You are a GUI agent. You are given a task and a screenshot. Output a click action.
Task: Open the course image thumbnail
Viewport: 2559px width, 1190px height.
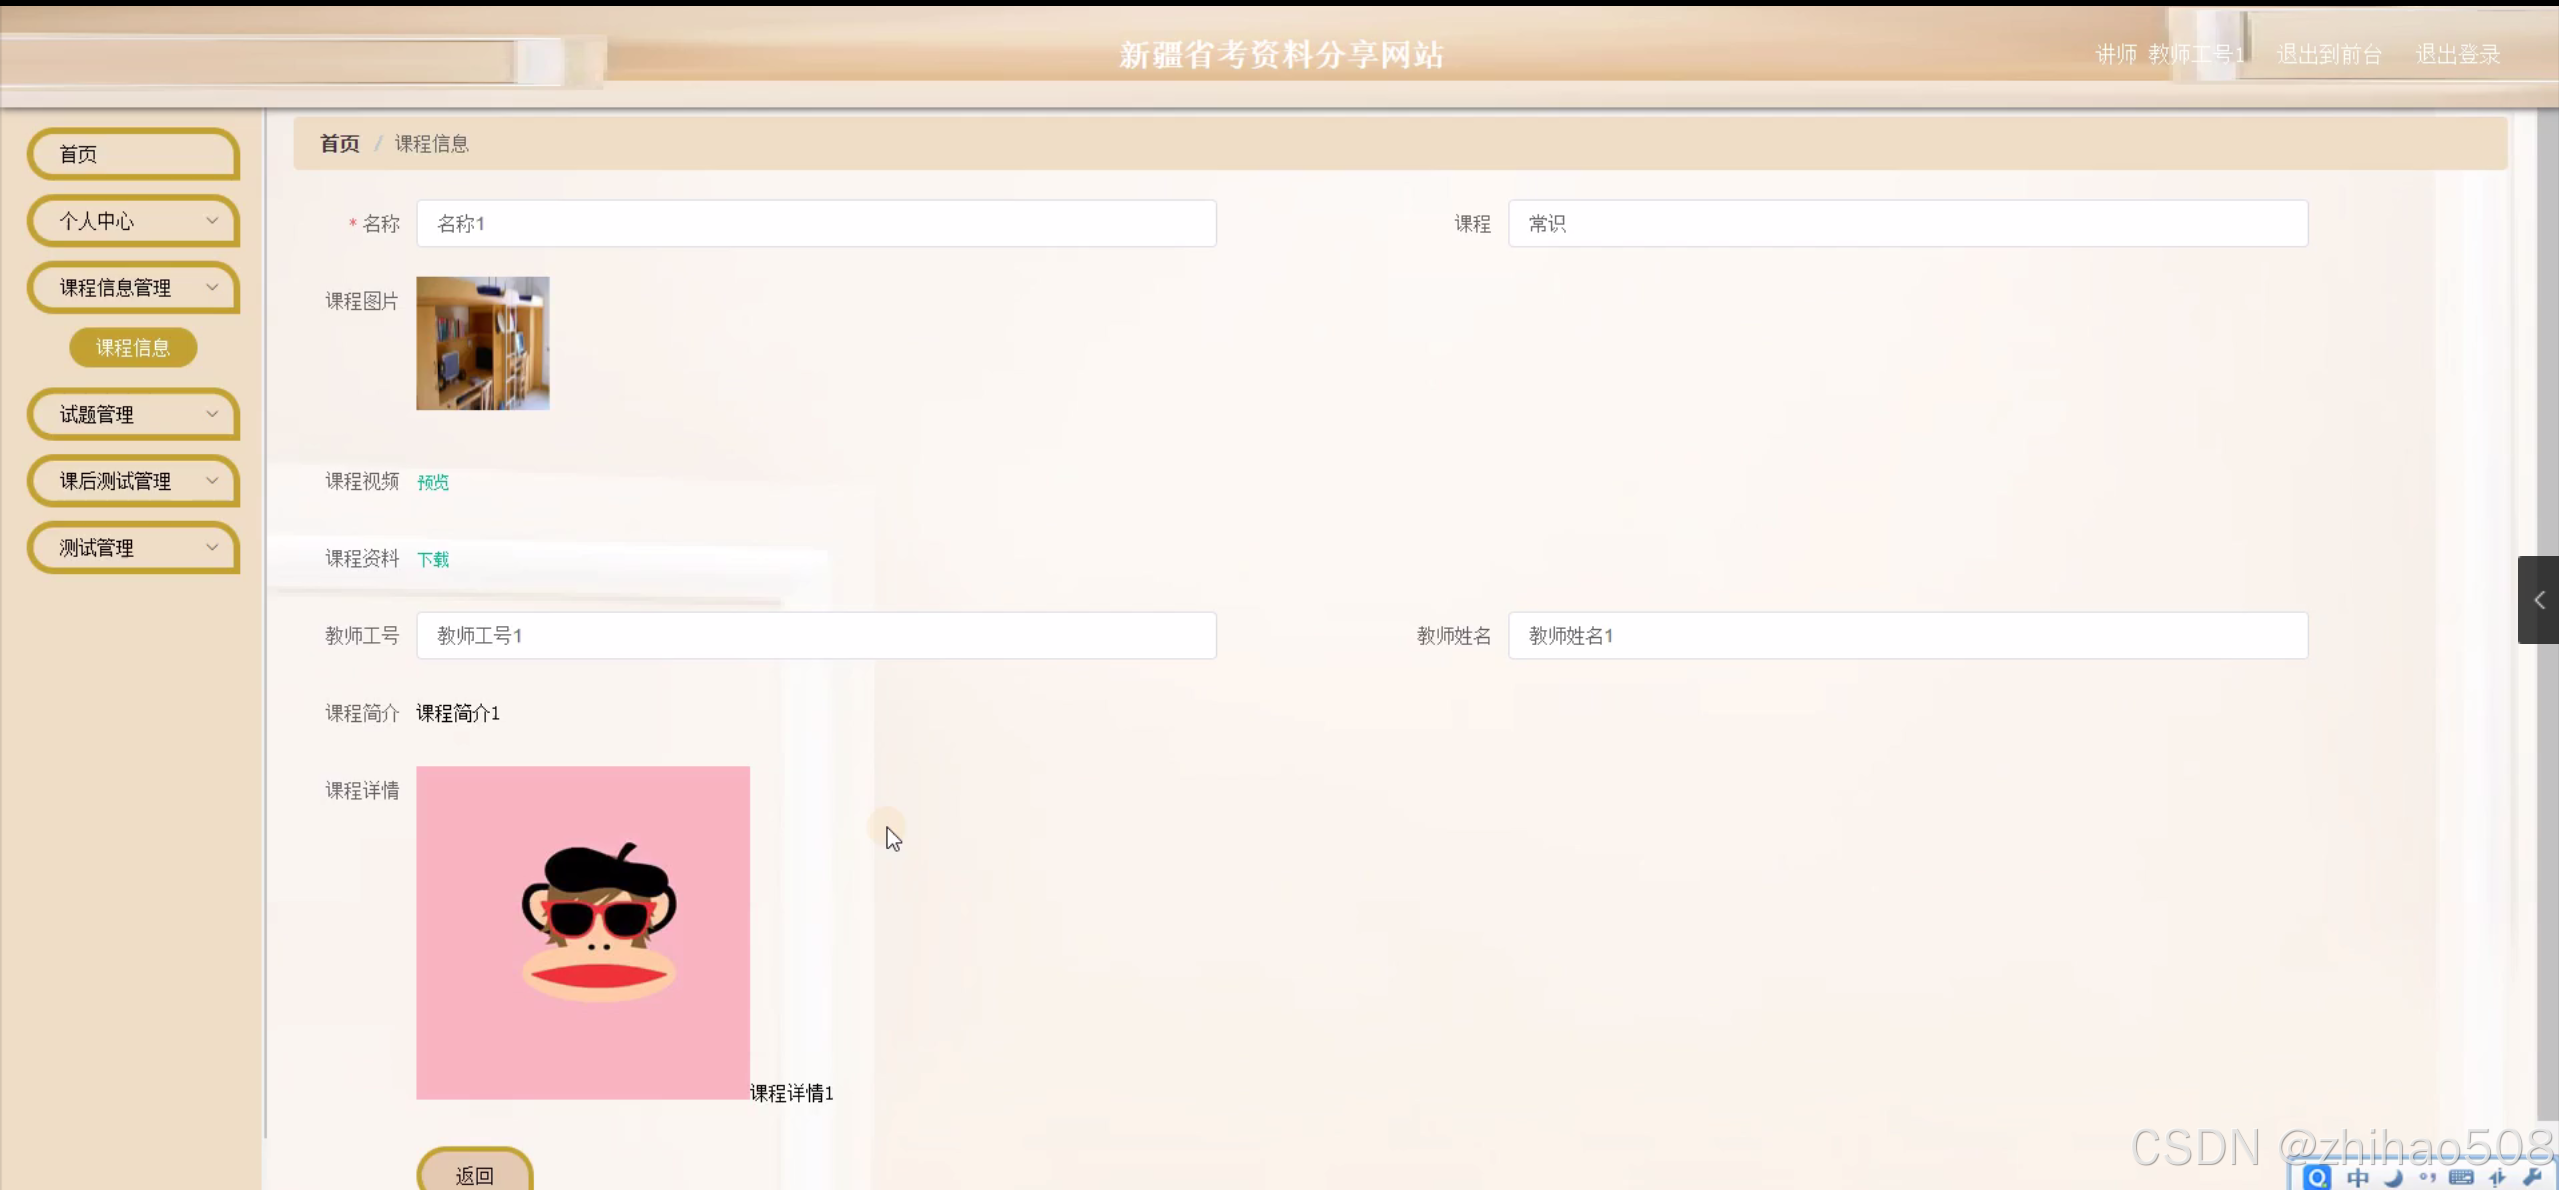(x=482, y=343)
